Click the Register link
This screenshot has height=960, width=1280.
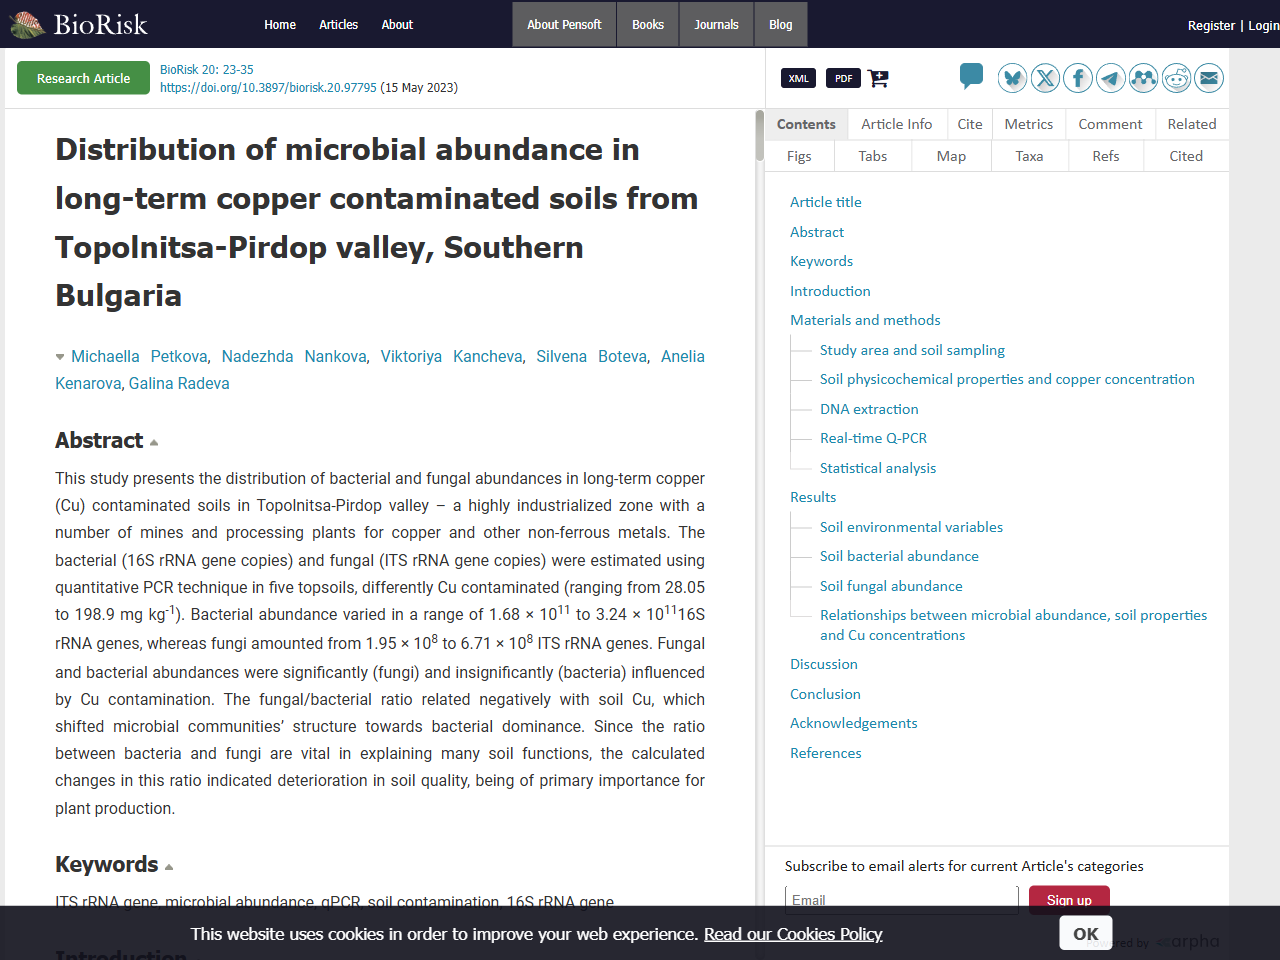pyautogui.click(x=1211, y=25)
